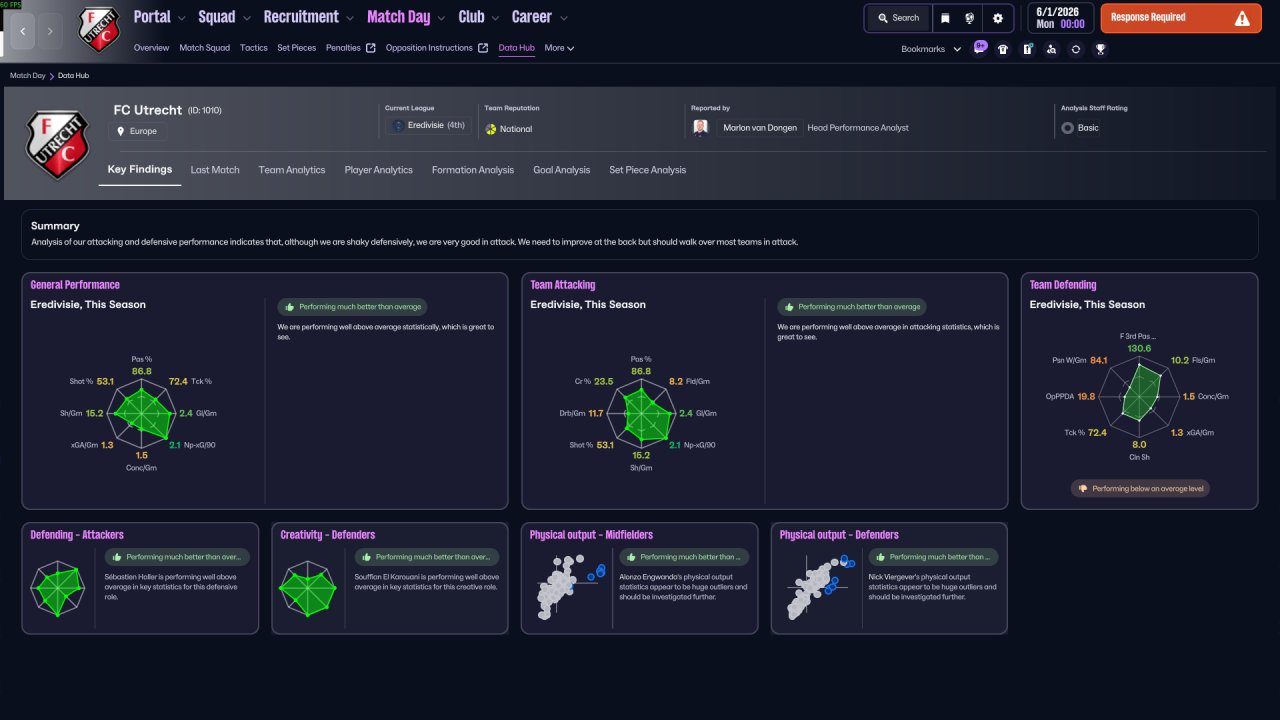Click the pop-out icon next to Opposition Instructions
This screenshot has height=720, width=1280.
(x=483, y=48)
